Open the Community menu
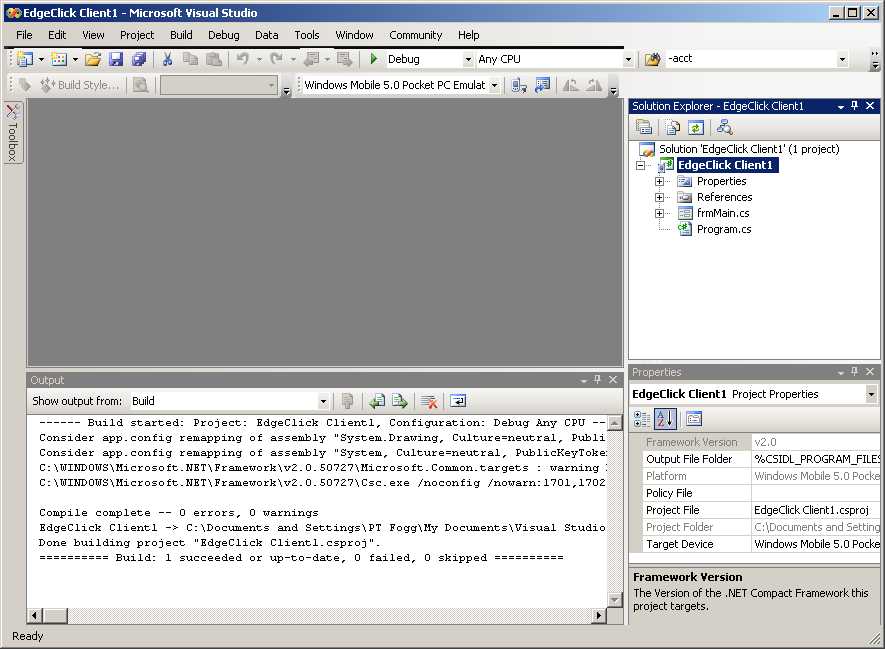The height and width of the screenshot is (649, 885). click(415, 35)
